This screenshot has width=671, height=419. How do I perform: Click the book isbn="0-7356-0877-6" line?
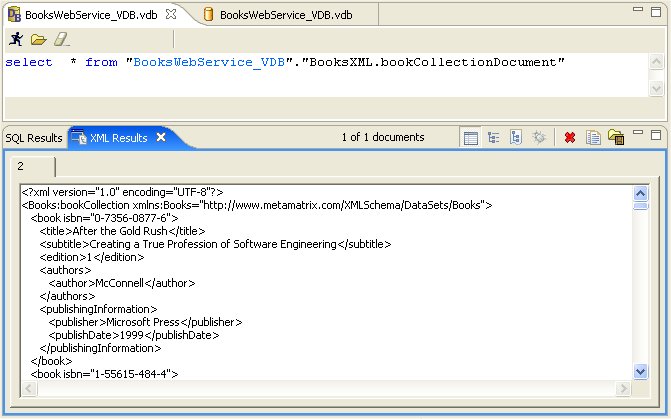(x=104, y=218)
